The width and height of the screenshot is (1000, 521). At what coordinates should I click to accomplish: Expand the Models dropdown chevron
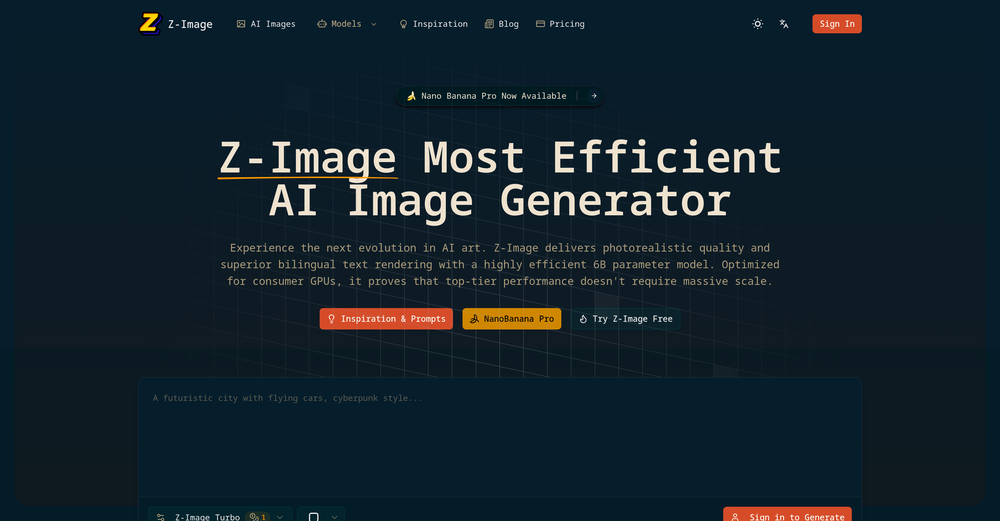click(374, 24)
